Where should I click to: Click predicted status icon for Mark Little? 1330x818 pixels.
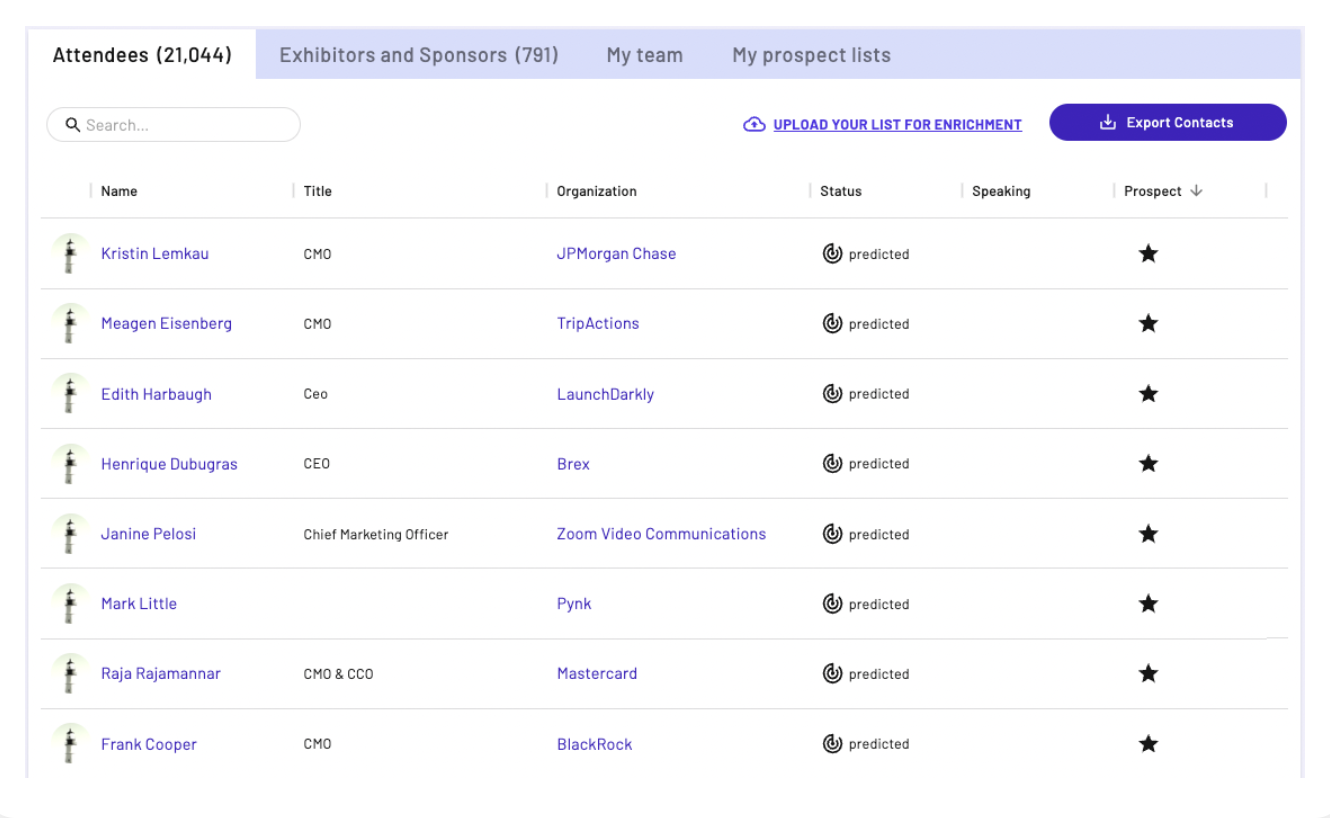pos(832,604)
